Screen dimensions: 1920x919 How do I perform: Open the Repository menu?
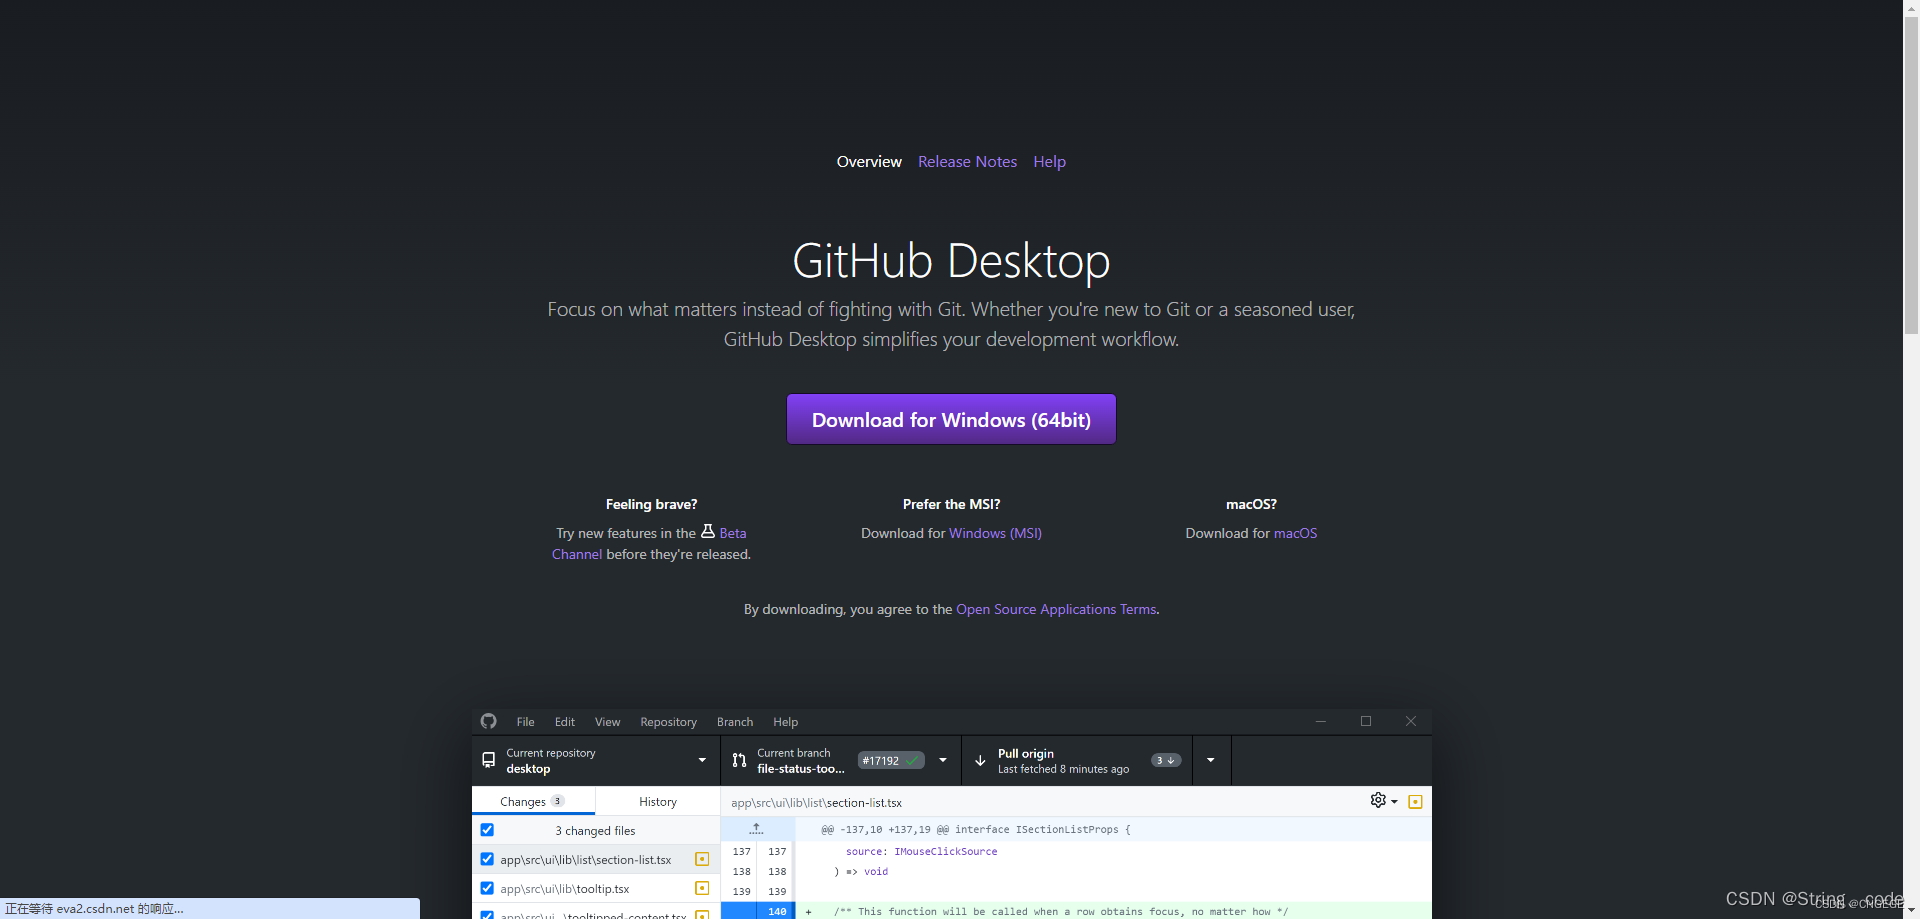tap(668, 721)
